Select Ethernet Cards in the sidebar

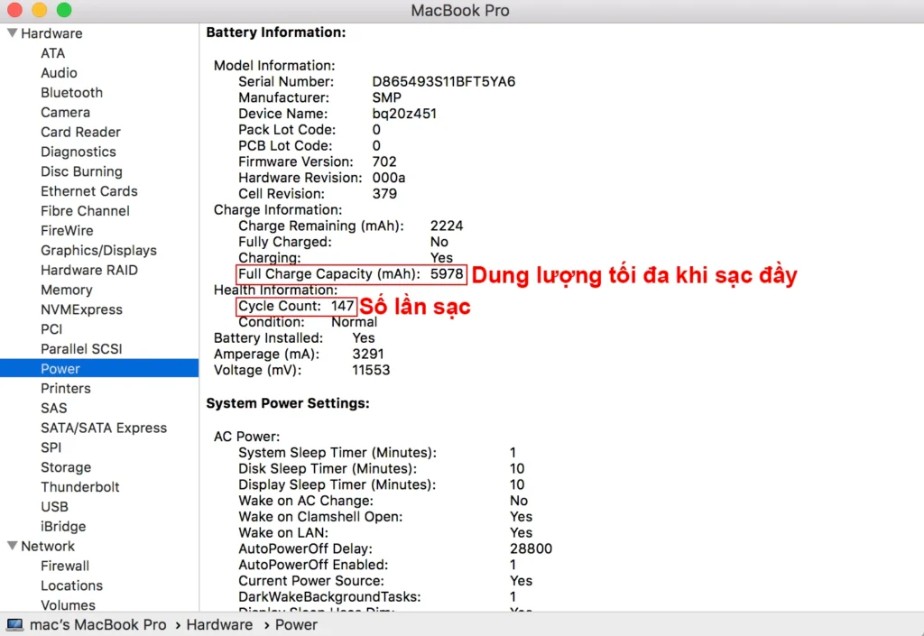[x=89, y=191]
